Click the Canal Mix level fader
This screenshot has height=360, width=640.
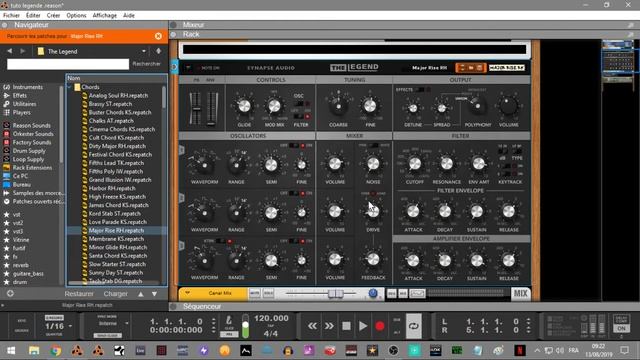click(x=336, y=293)
